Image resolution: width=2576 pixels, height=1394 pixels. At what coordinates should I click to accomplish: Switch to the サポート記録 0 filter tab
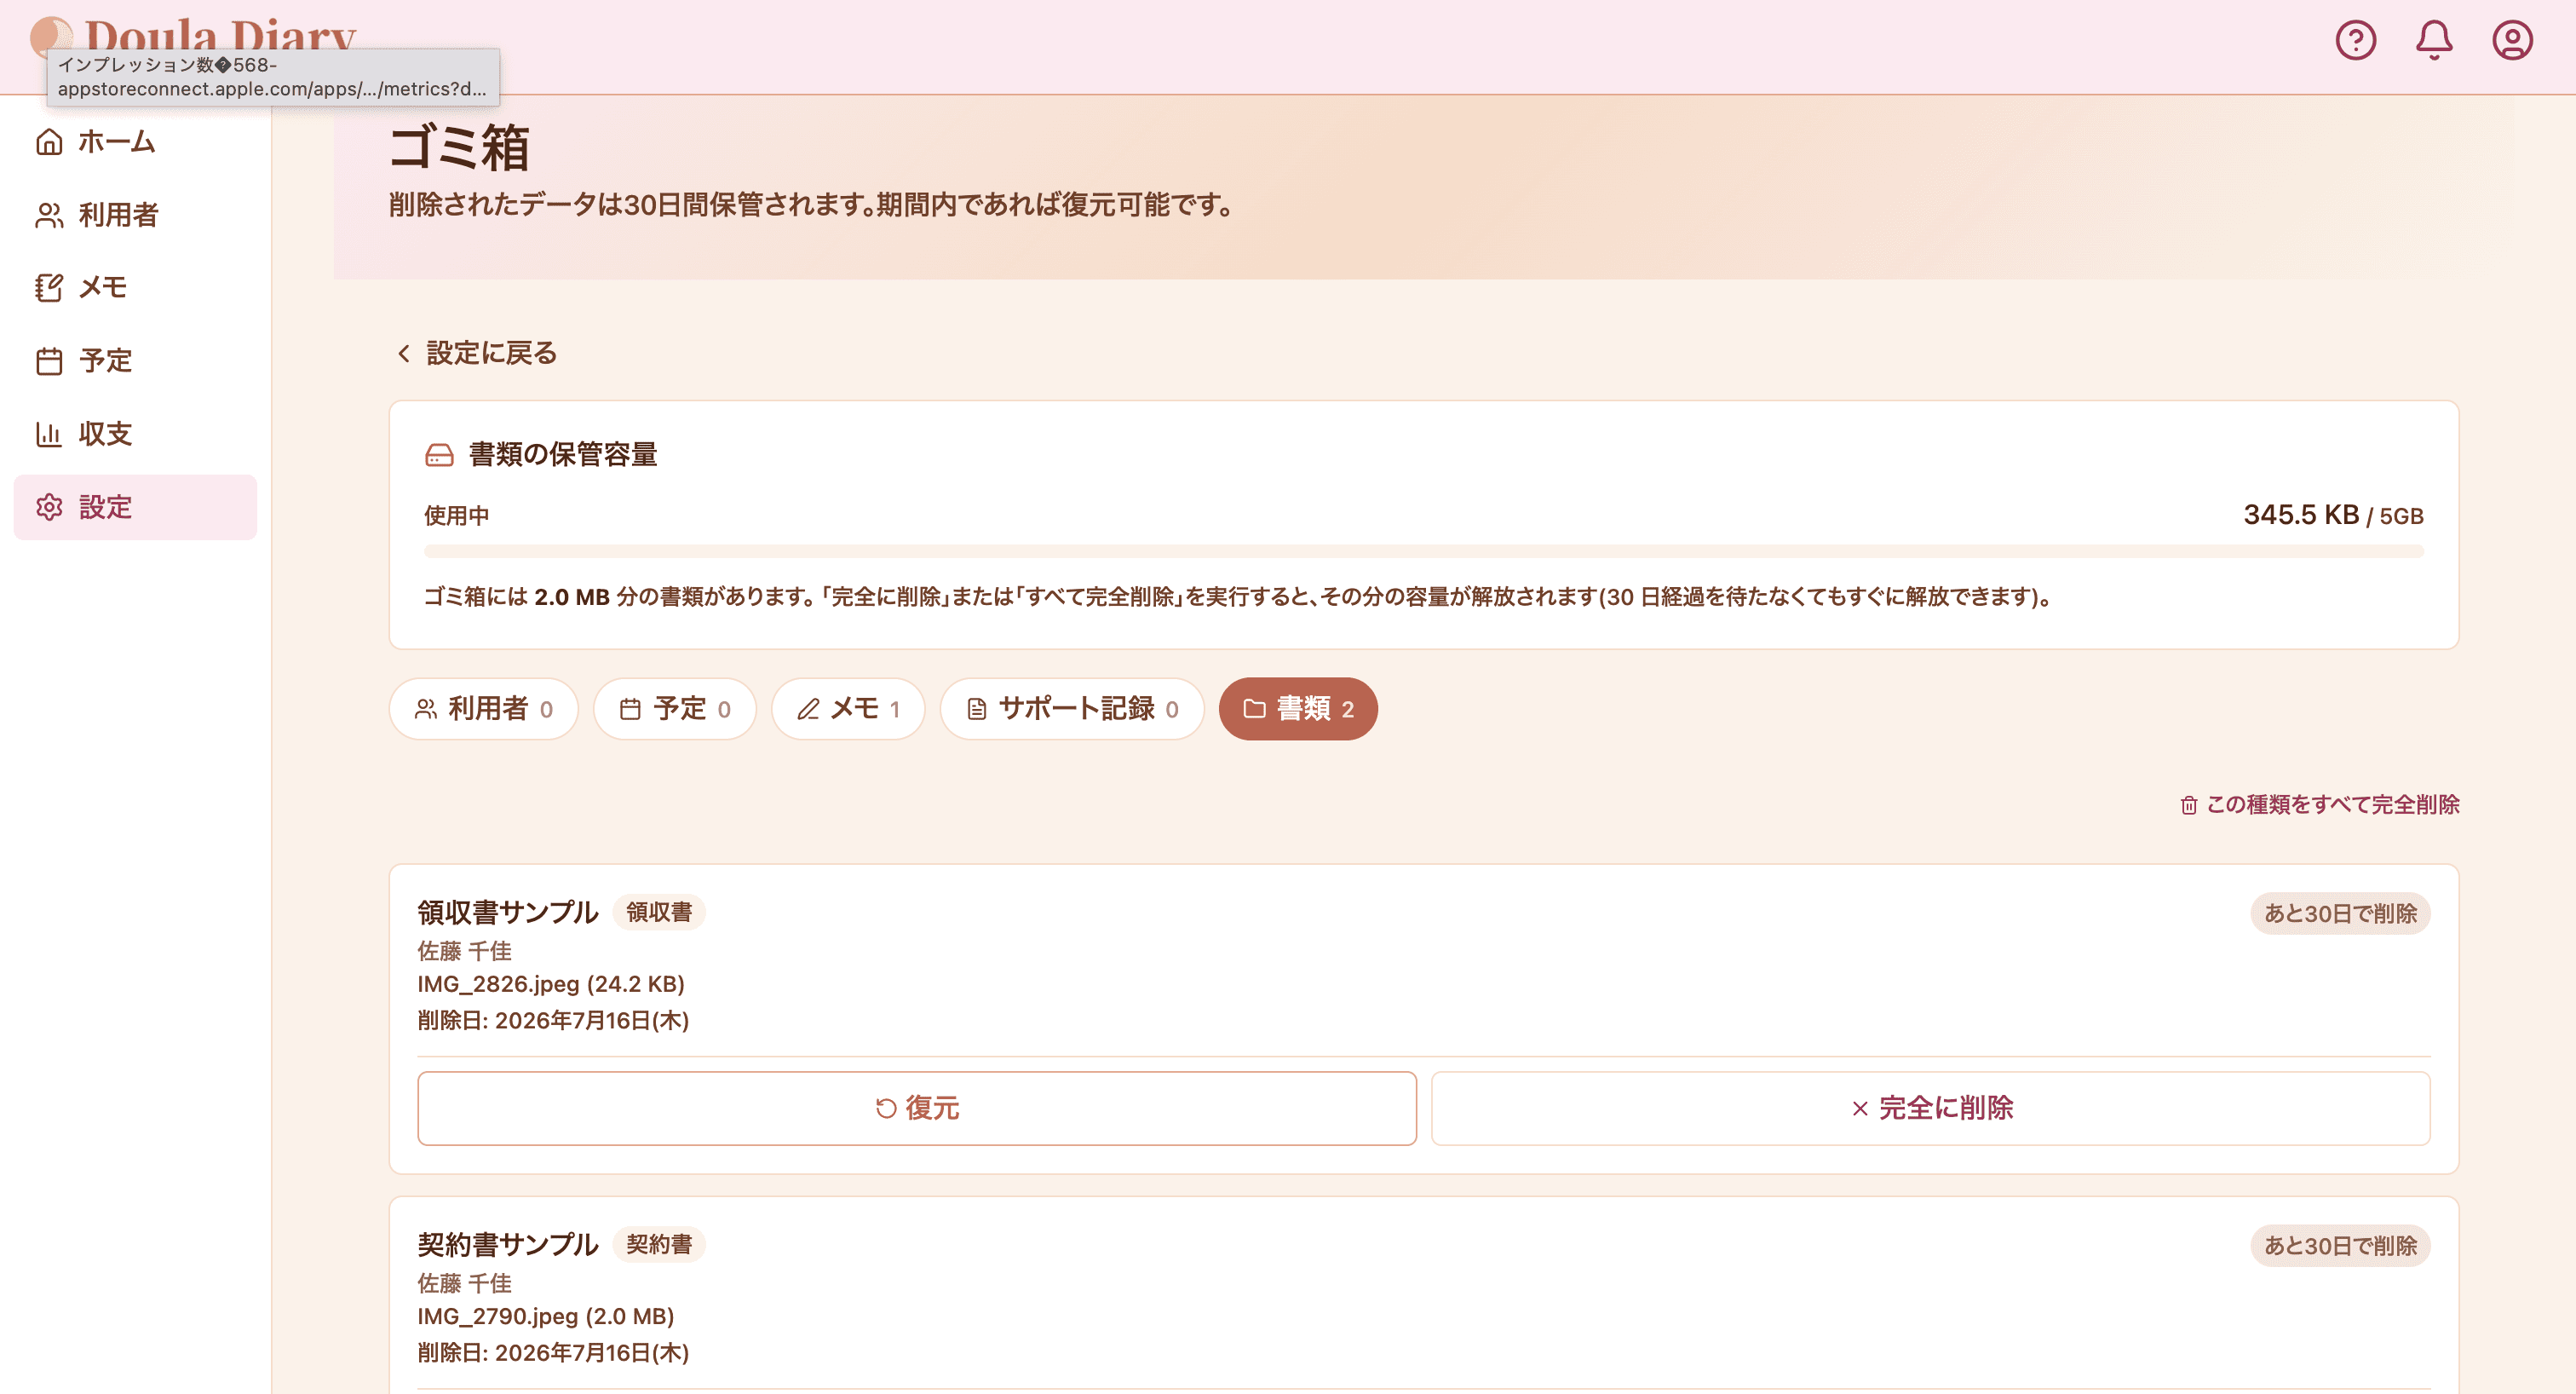click(1072, 709)
